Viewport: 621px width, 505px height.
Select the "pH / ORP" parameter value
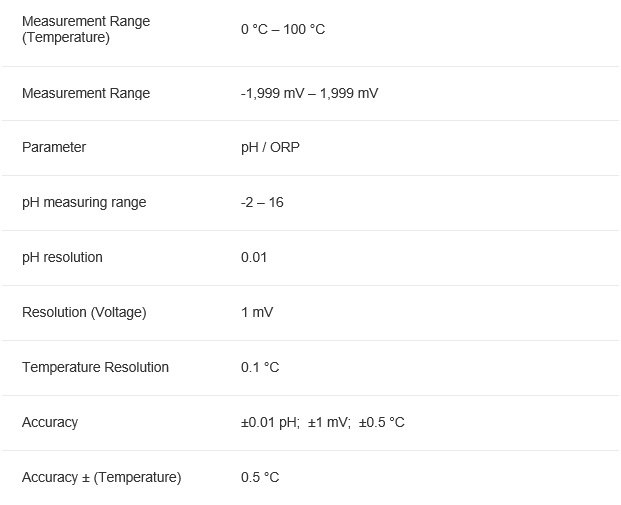270,147
